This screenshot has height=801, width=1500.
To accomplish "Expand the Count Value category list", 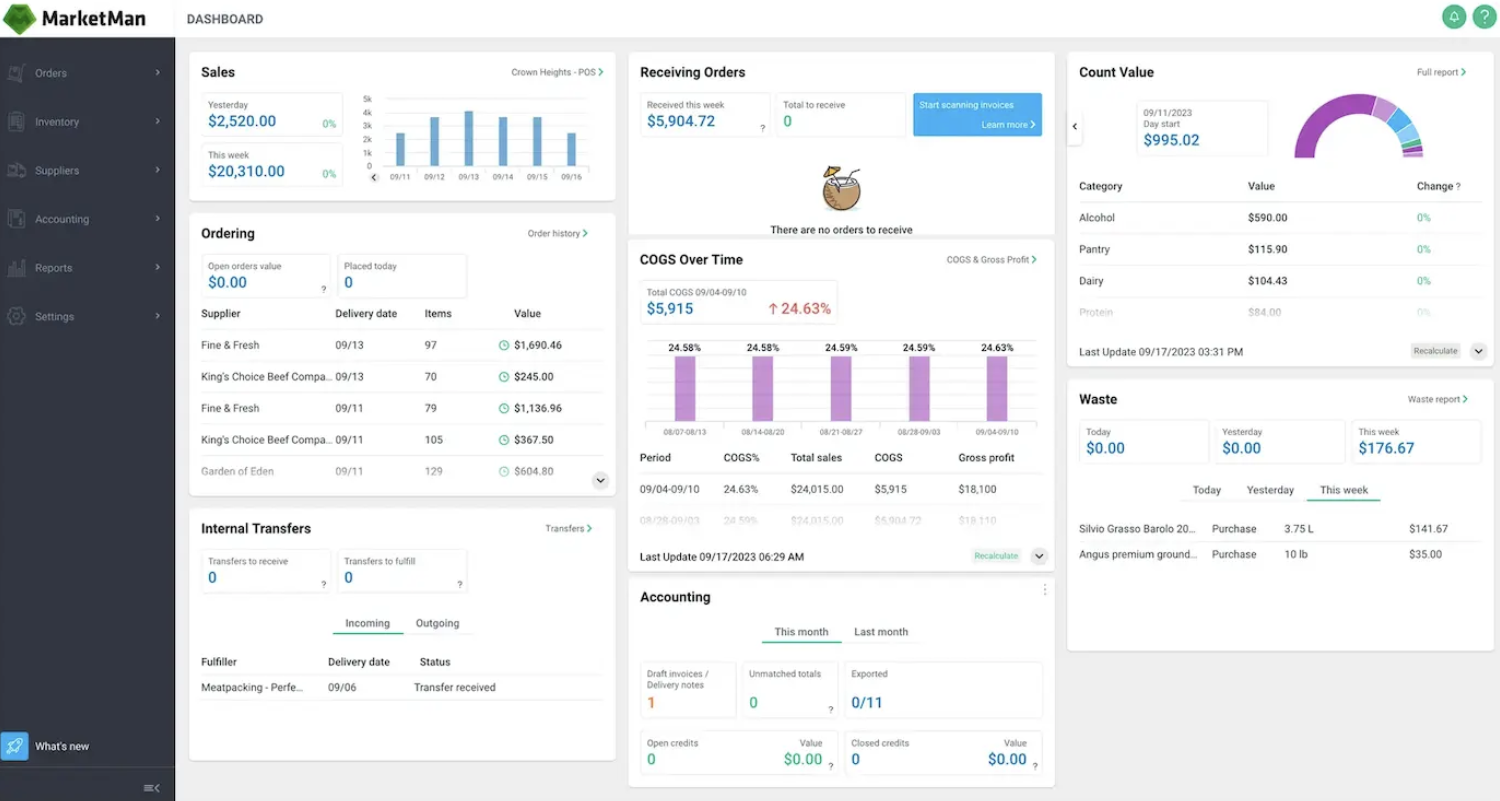I will (x=1479, y=351).
